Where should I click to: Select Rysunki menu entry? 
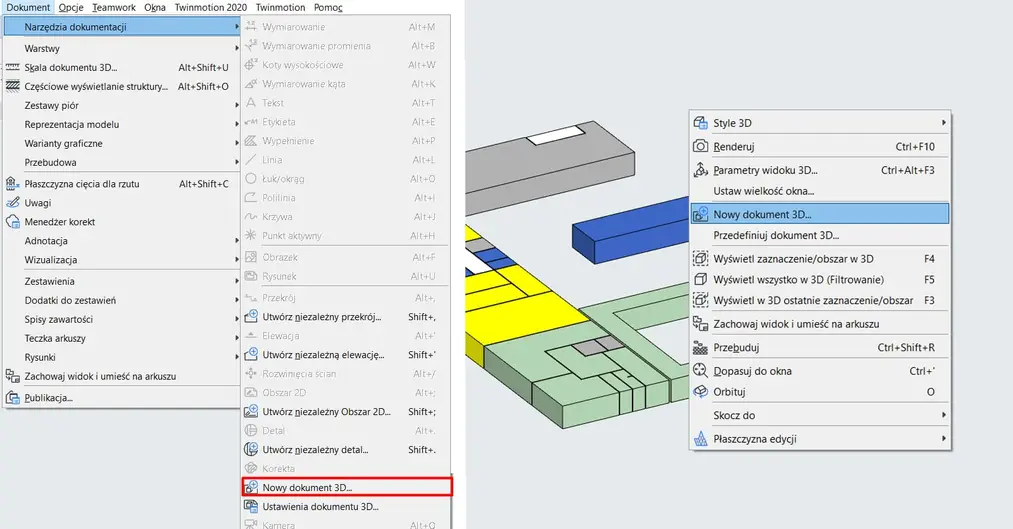point(122,357)
